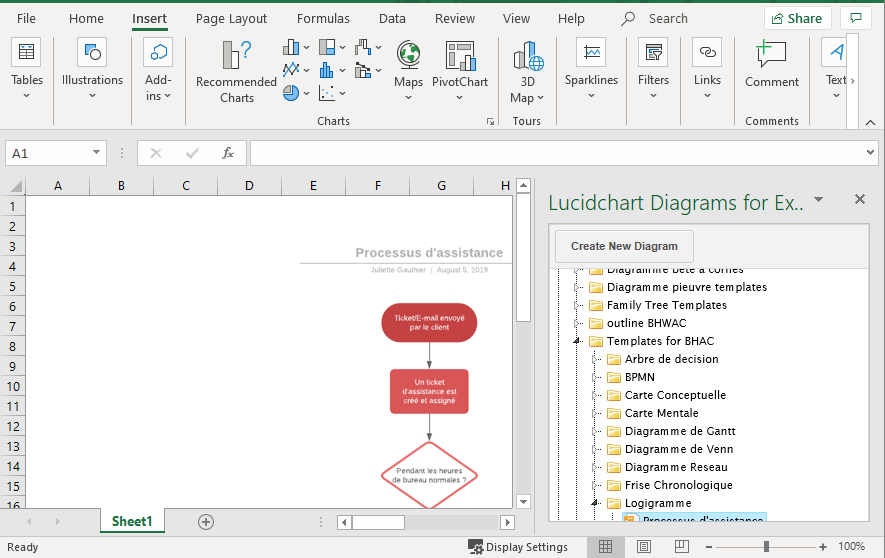Image resolution: width=885 pixels, height=558 pixels.
Task: Open Lucidchart task pane options dropdown
Action: [818, 199]
